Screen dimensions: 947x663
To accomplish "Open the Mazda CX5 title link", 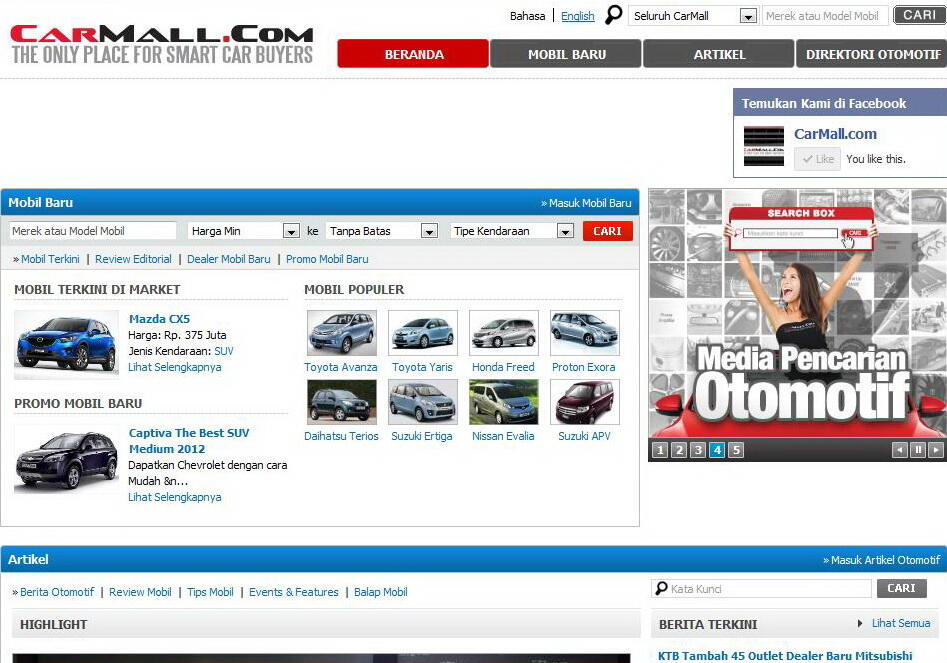I will pos(159,319).
